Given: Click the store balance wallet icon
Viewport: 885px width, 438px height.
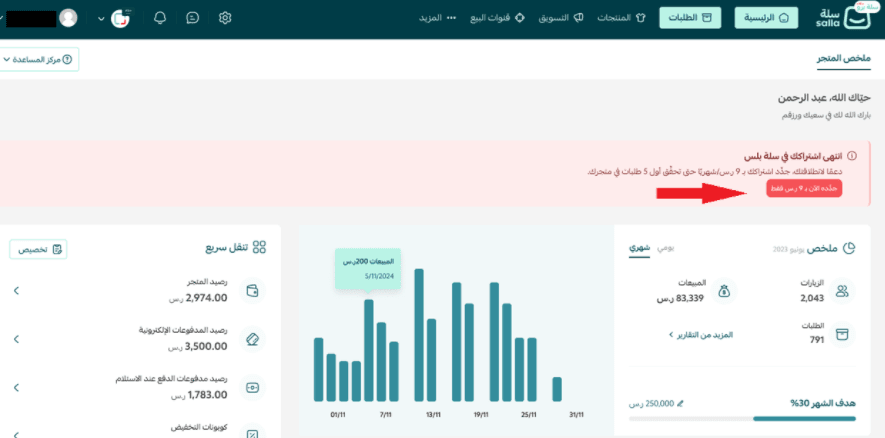Looking at the screenshot, I should coord(252,291).
